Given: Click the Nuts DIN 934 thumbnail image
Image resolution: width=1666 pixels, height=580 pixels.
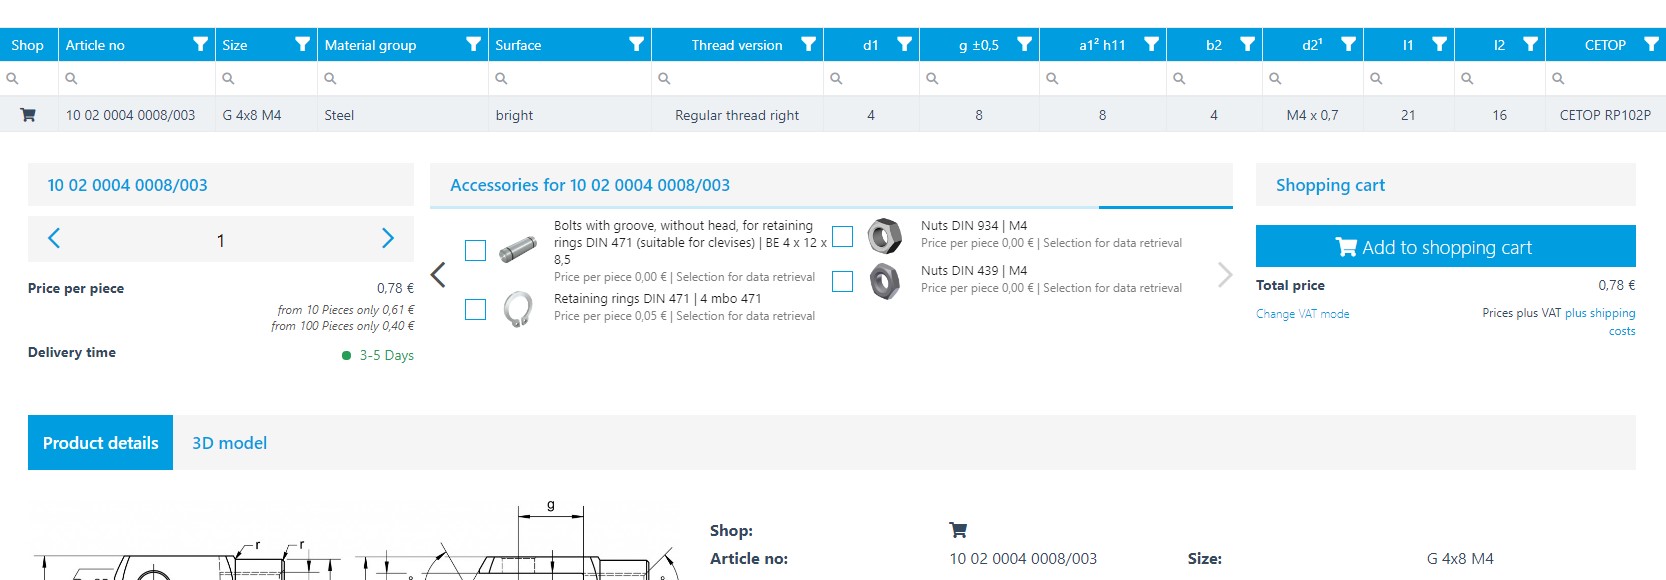Looking at the screenshot, I should 884,236.
